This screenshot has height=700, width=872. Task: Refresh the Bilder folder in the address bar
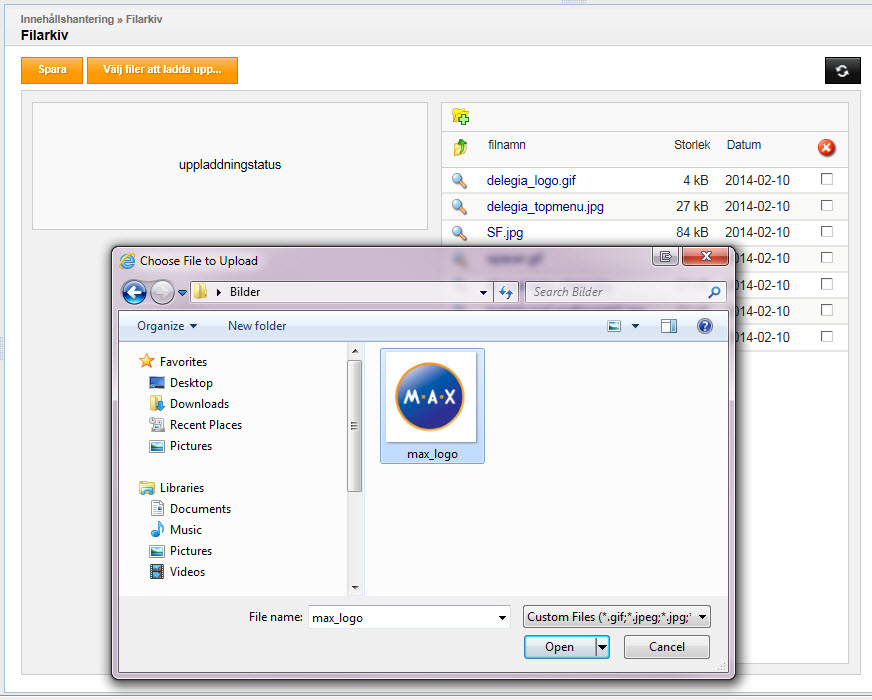[x=506, y=292]
